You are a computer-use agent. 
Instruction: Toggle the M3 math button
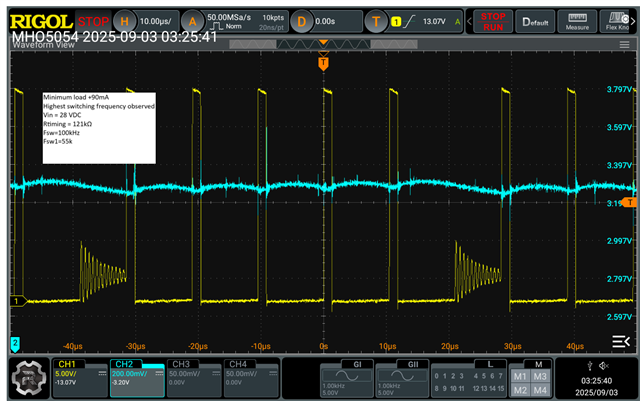pos(540,376)
